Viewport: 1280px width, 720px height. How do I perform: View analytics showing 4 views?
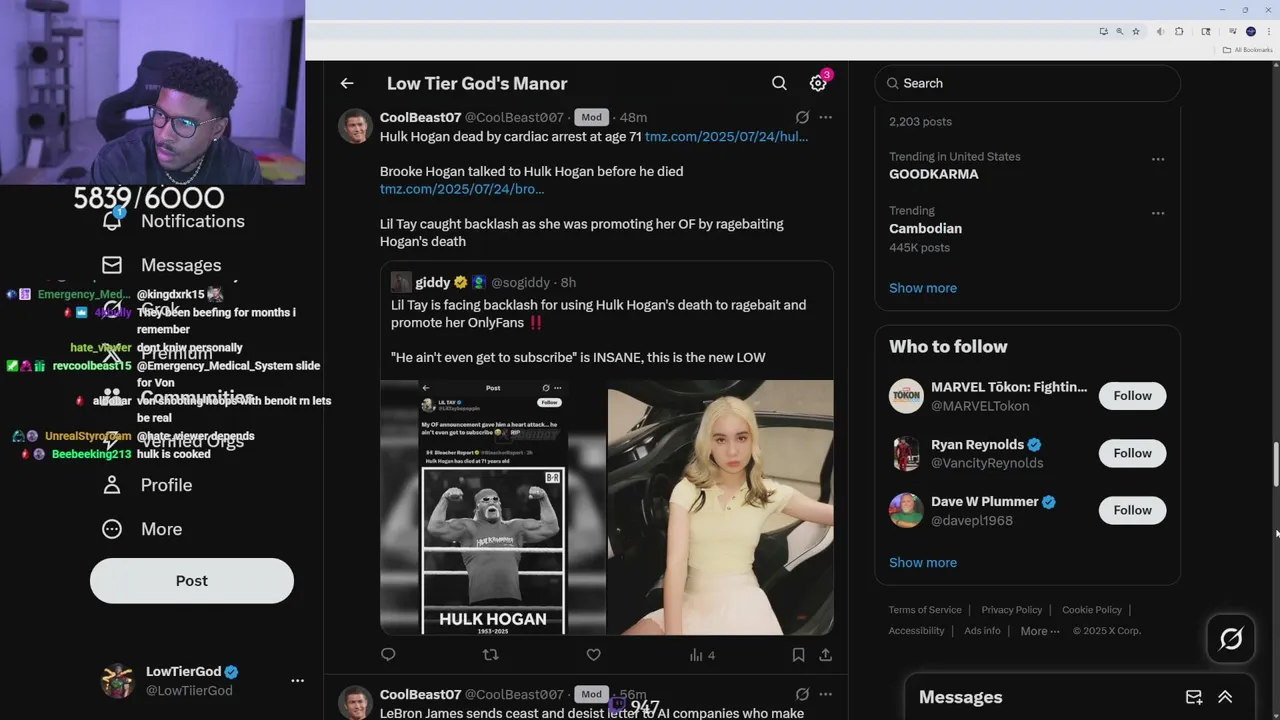pyautogui.click(x=702, y=655)
